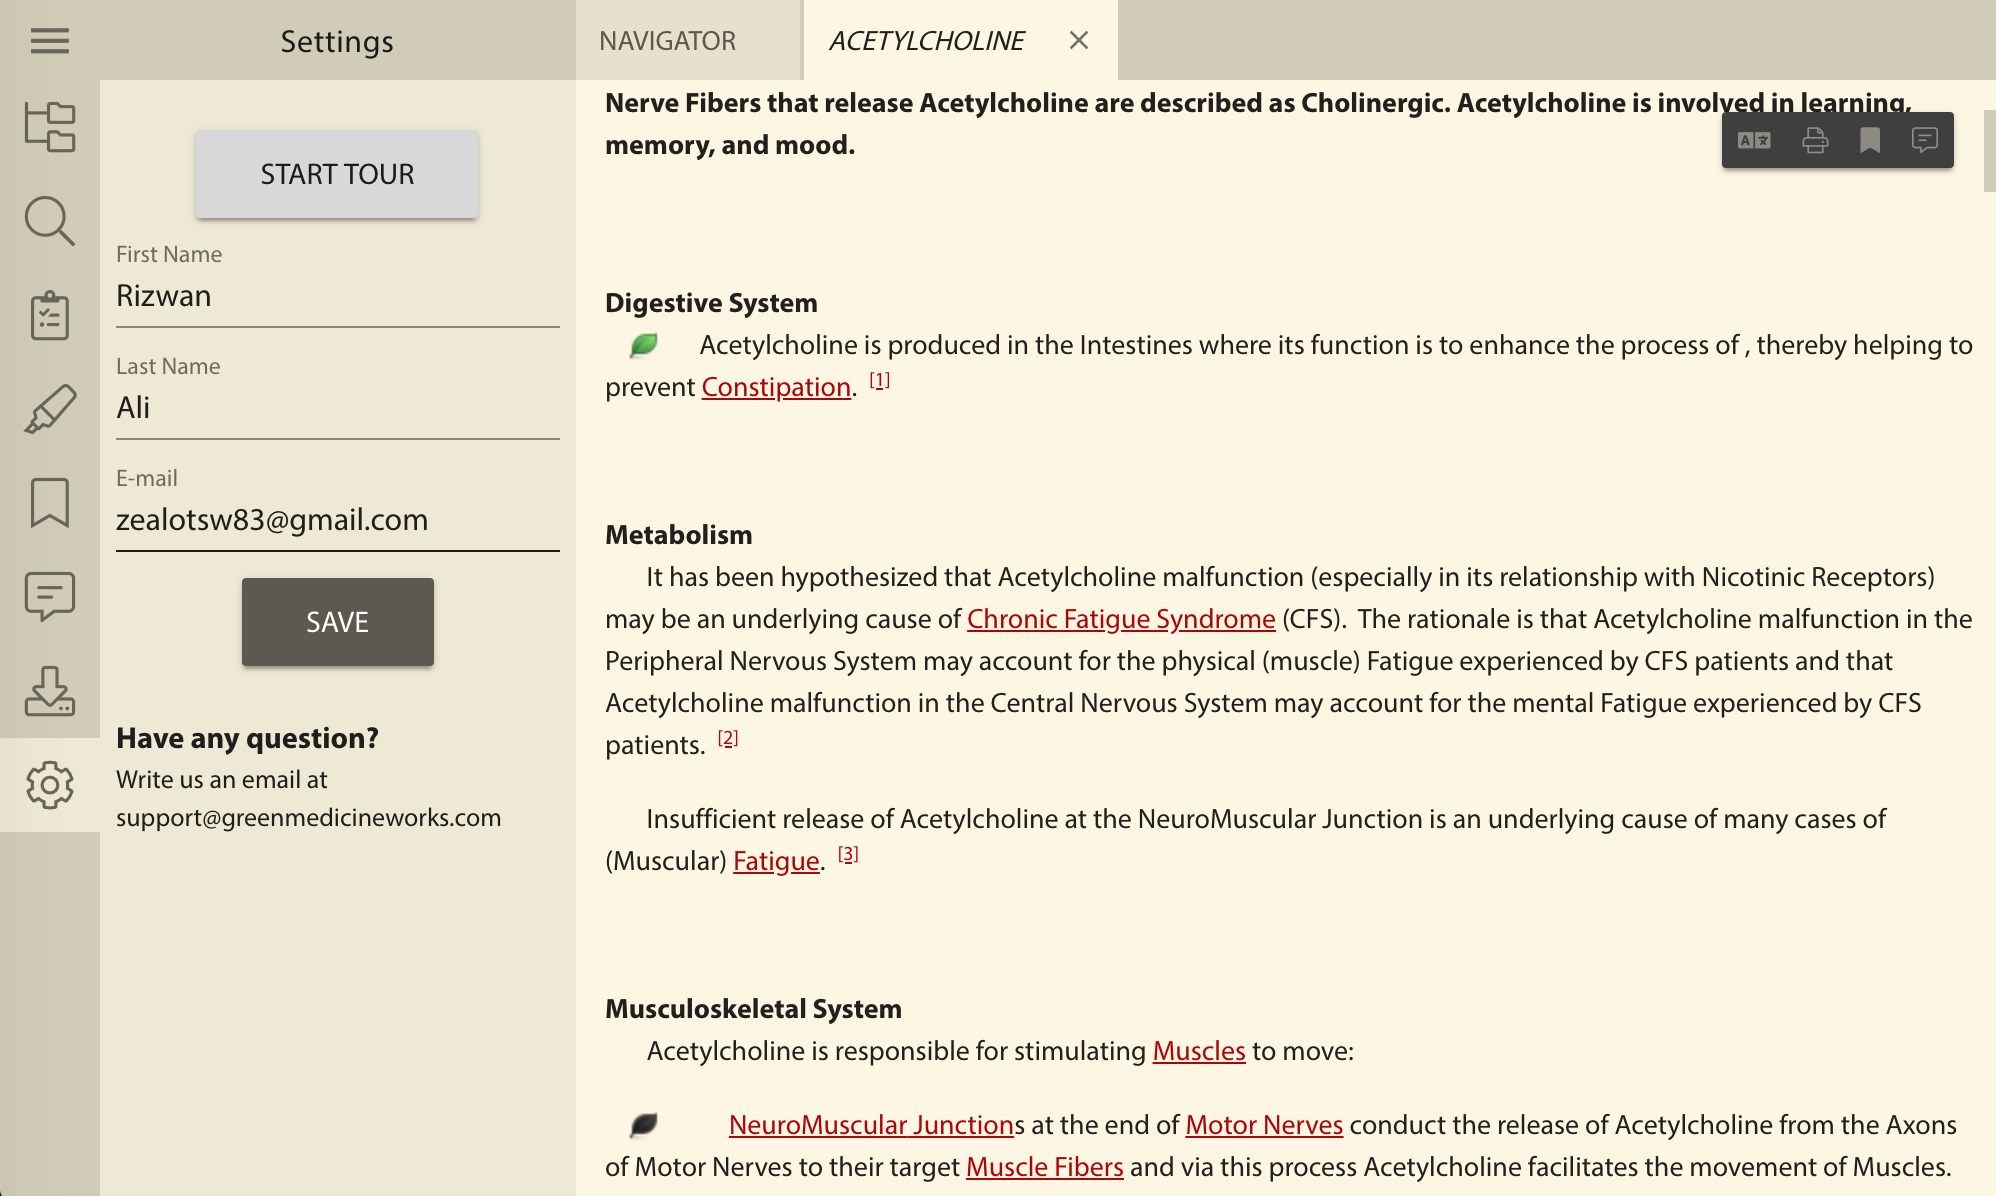Close the Acetylcholine tab
This screenshot has width=1996, height=1196.
pyautogui.click(x=1078, y=40)
